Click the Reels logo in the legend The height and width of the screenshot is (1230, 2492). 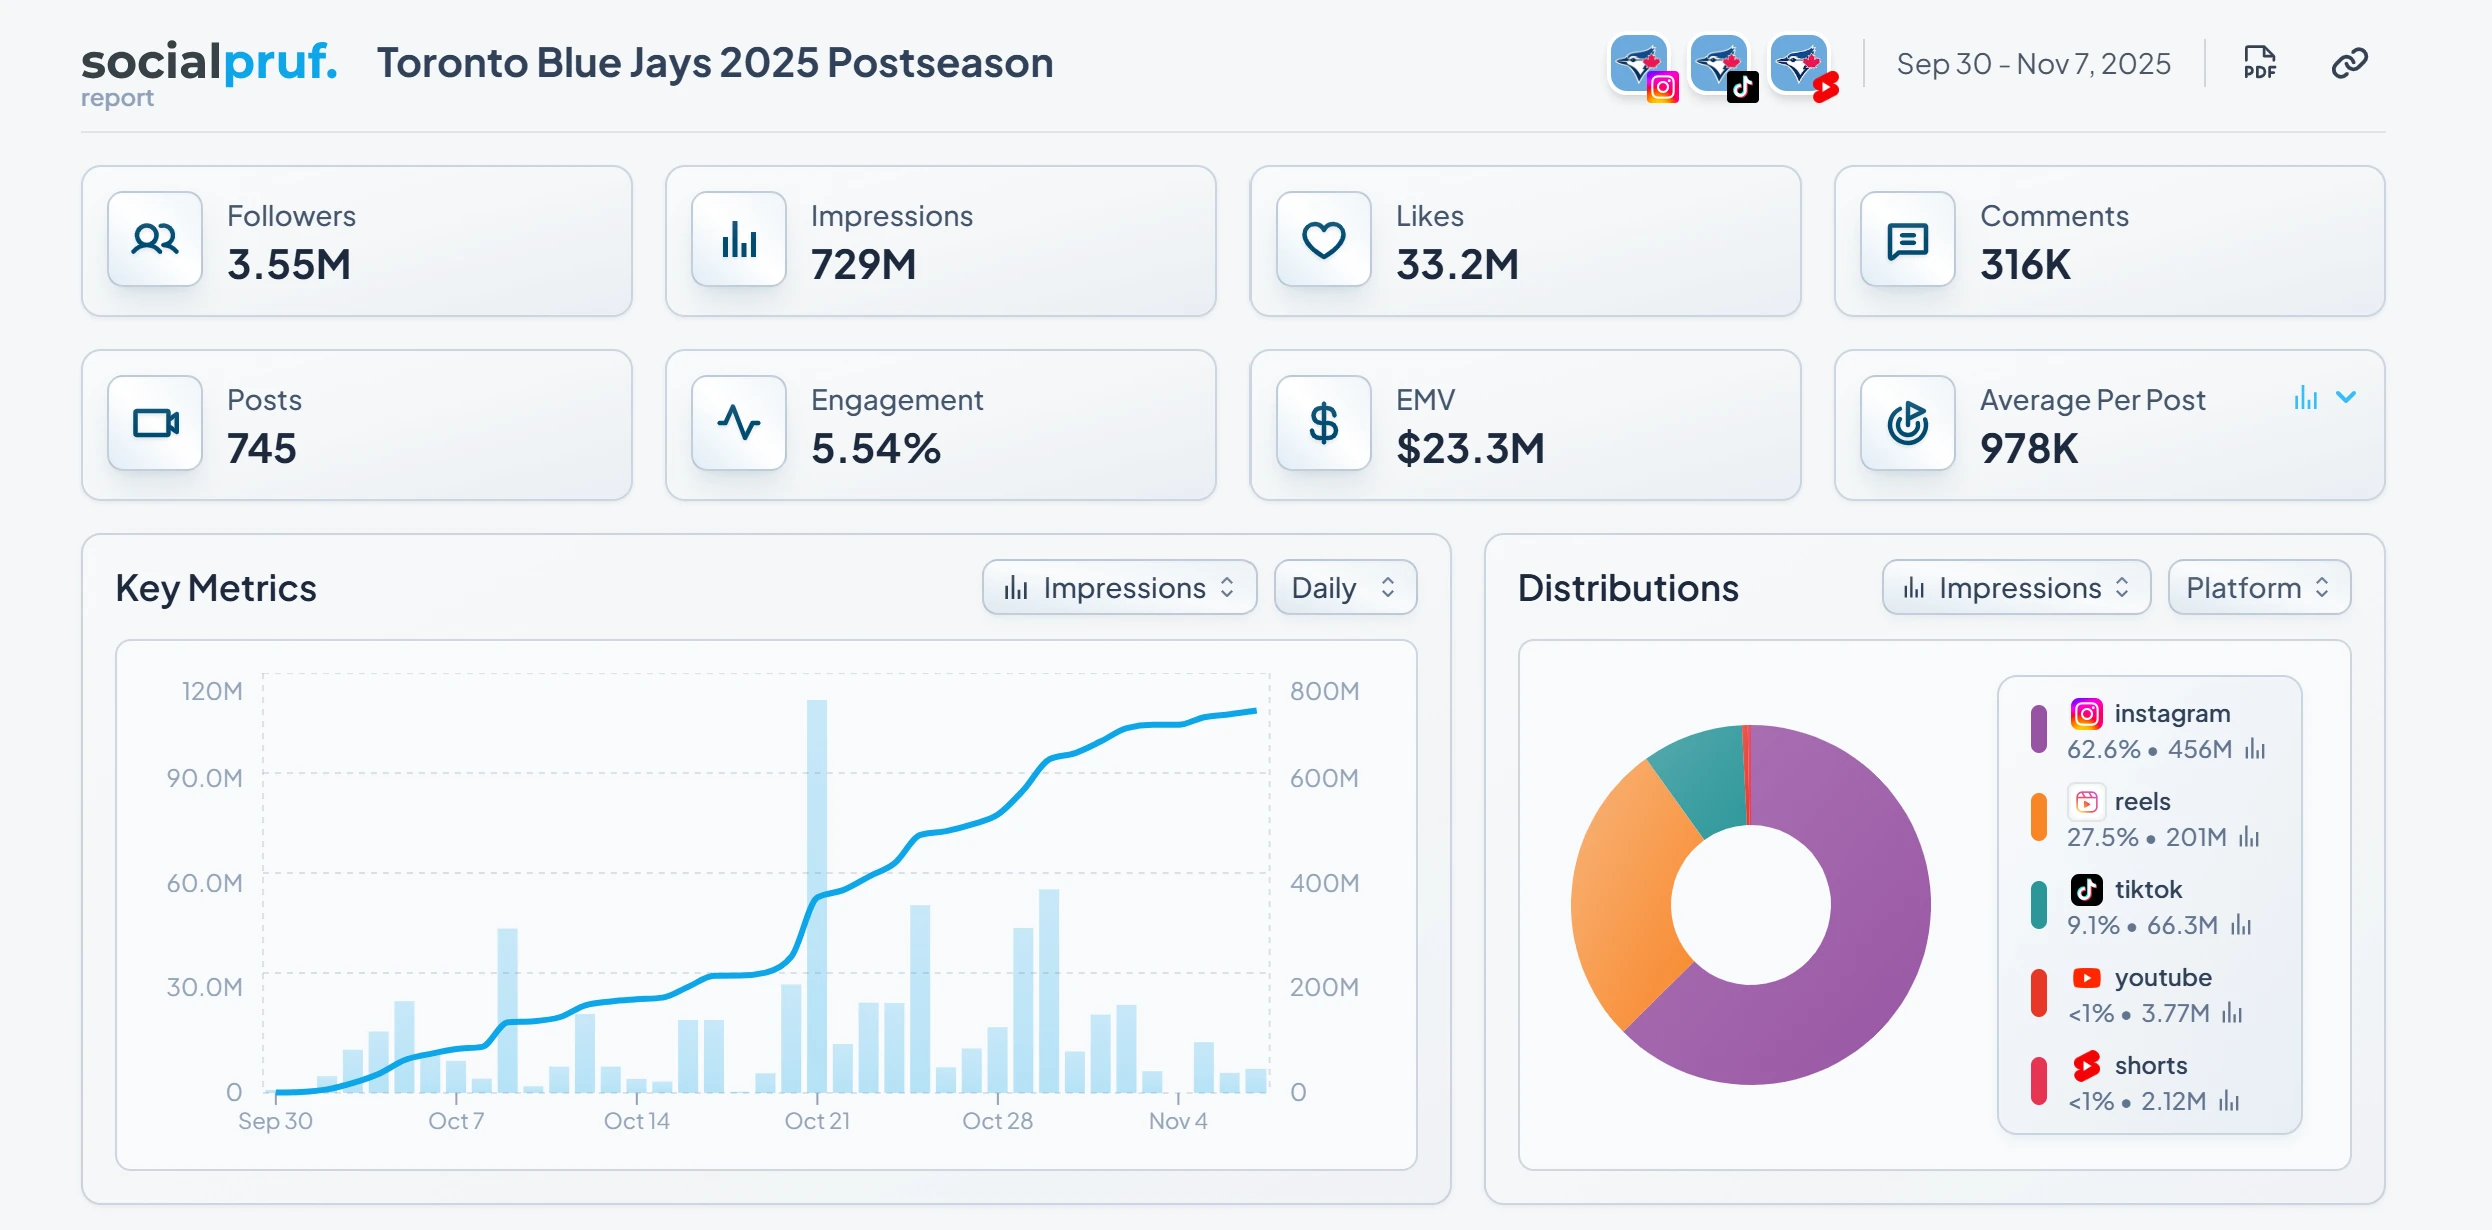click(x=2086, y=801)
